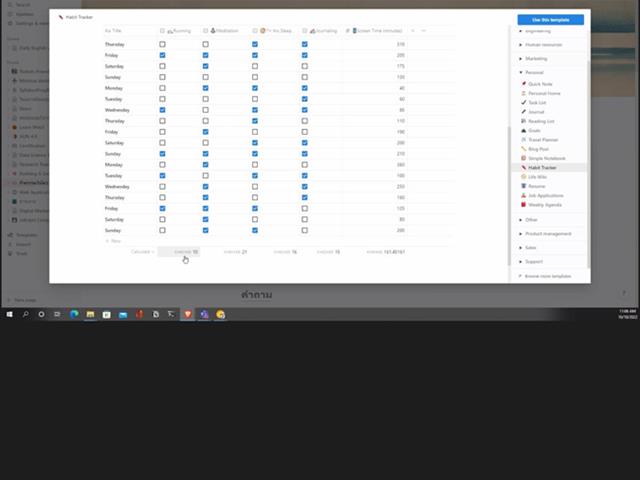Select the Journal template
This screenshot has height=480, width=640.
point(536,112)
